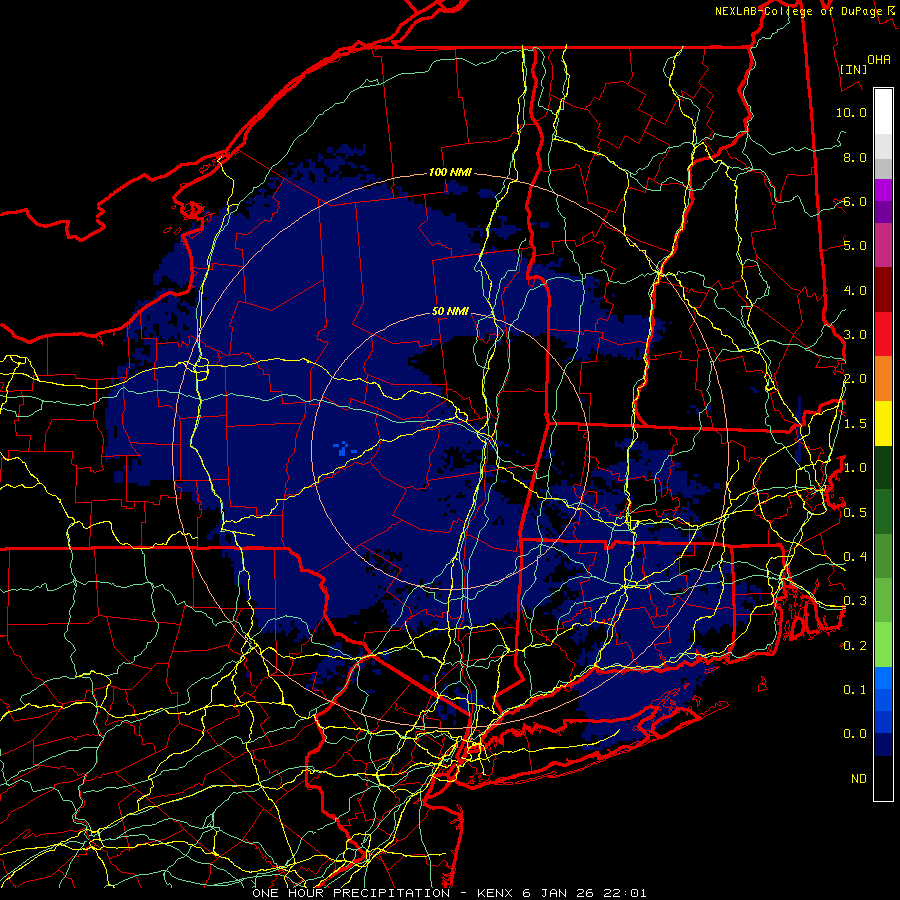
Task: Pick the darkest green legend swatch beside 1.0
Action: point(883,467)
